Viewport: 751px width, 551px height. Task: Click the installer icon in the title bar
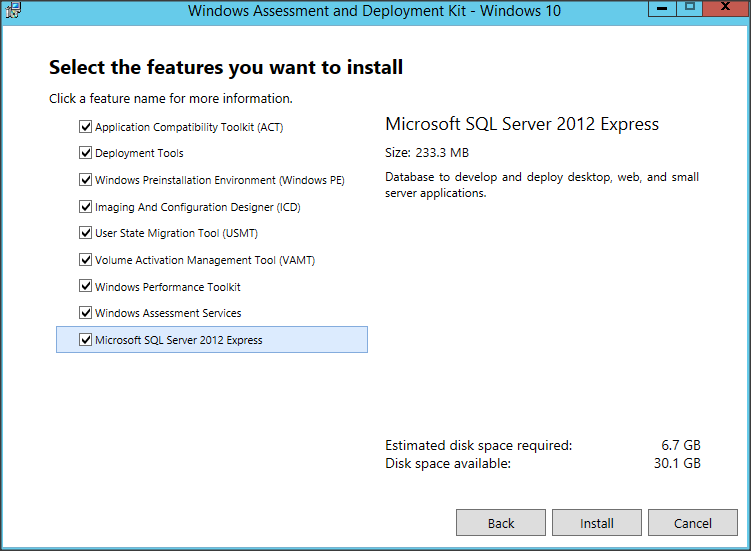[13, 10]
